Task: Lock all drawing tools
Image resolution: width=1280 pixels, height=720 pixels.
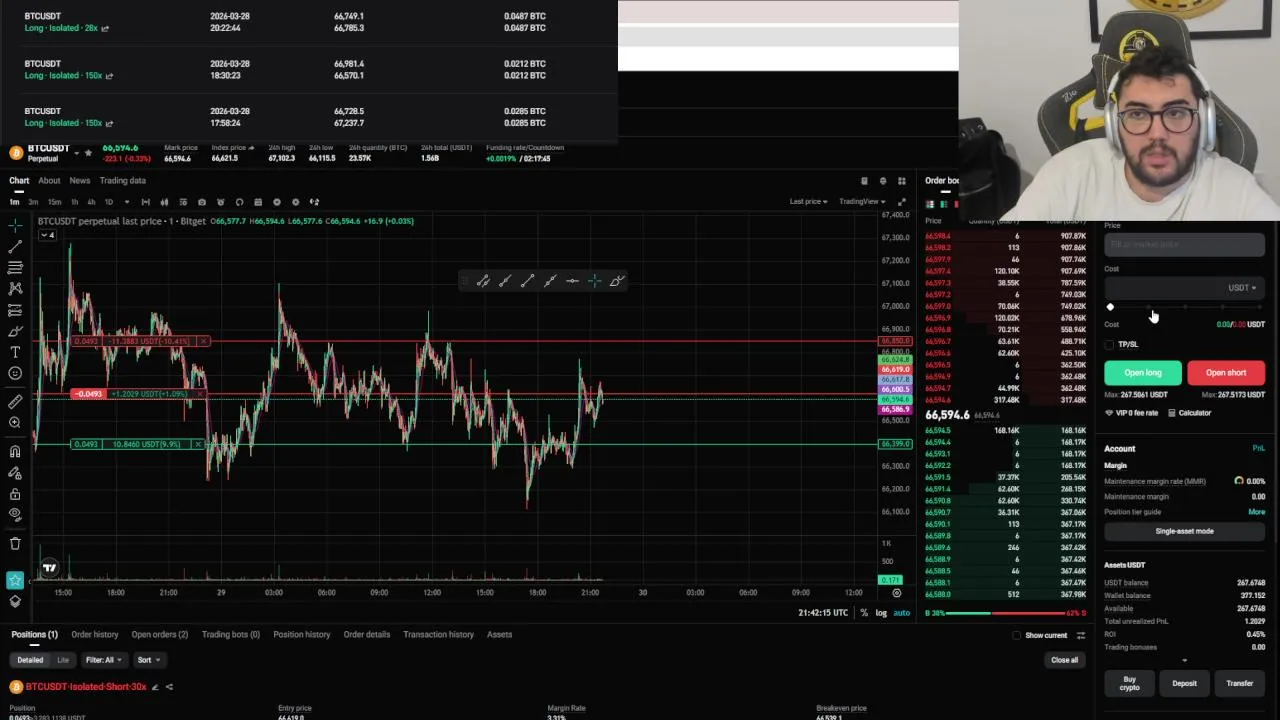Action: 15,494
